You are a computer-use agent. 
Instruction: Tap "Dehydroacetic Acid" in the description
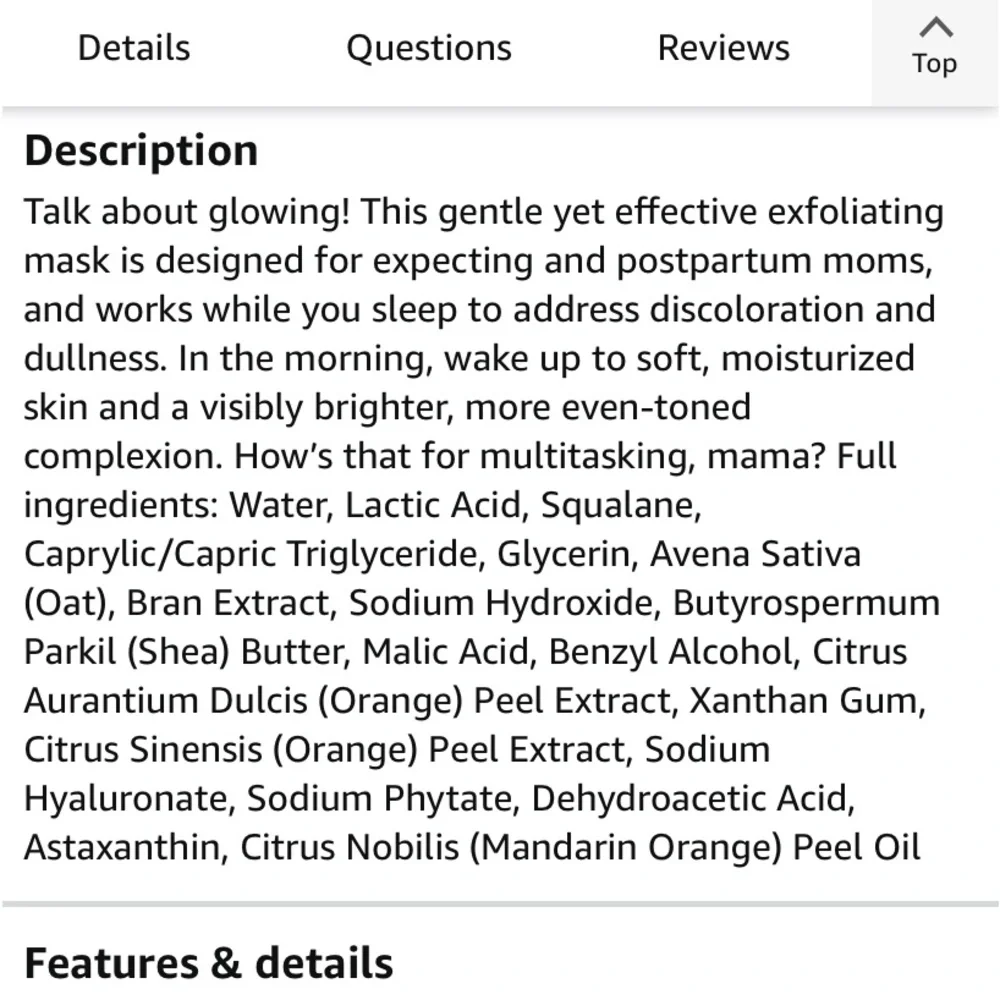(692, 798)
